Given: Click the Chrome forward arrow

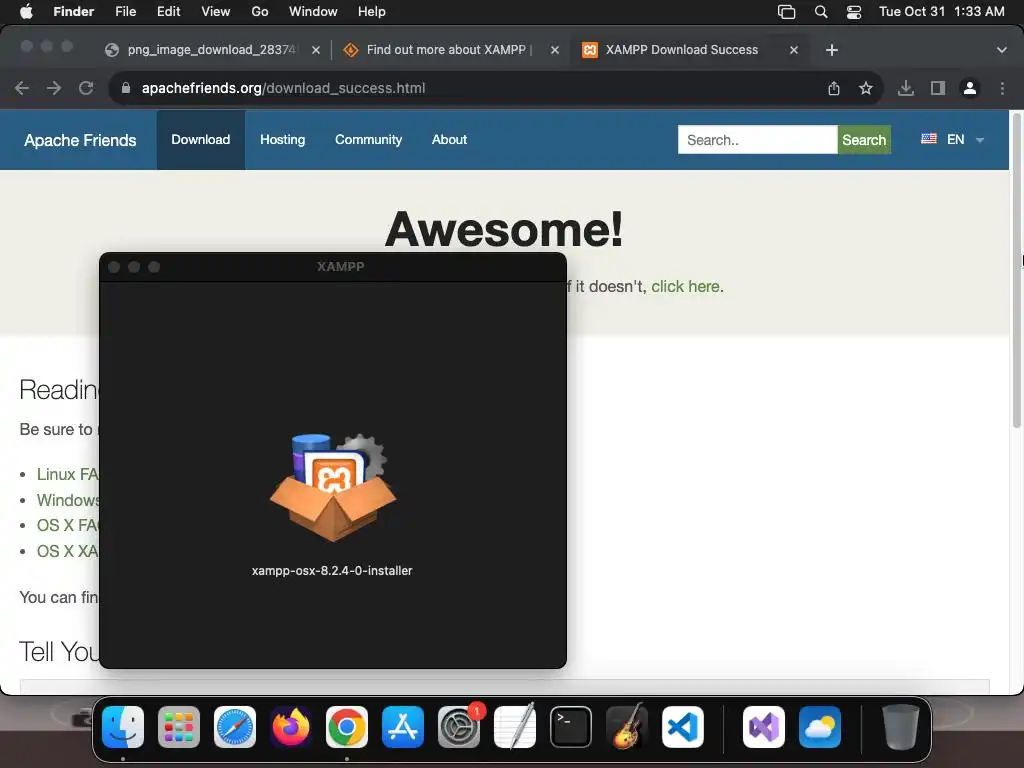Looking at the screenshot, I should coord(54,88).
